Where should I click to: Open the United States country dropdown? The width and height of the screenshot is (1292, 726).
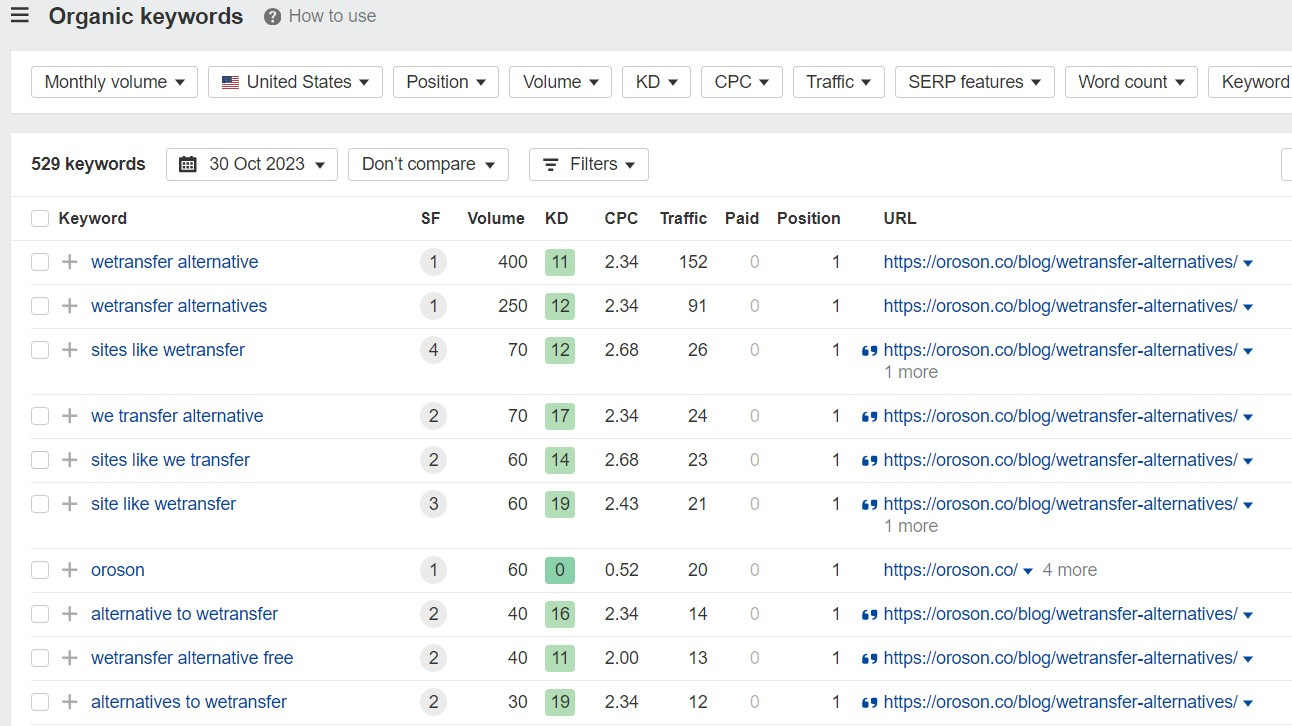point(295,82)
